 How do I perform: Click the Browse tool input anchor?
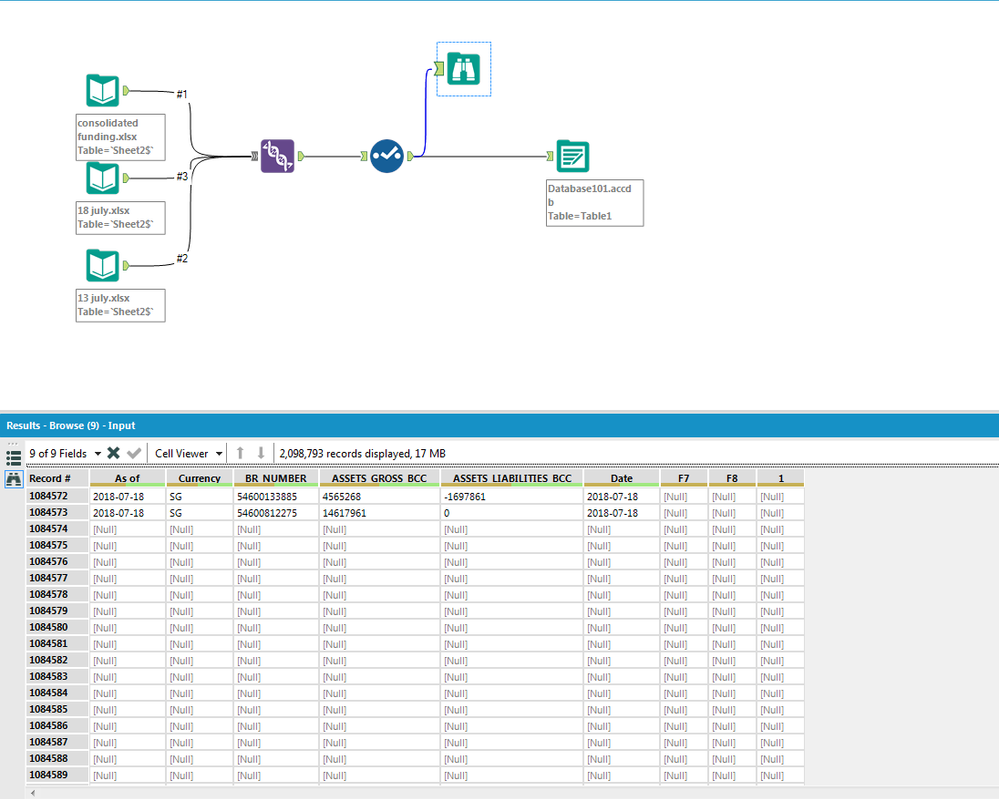click(440, 69)
